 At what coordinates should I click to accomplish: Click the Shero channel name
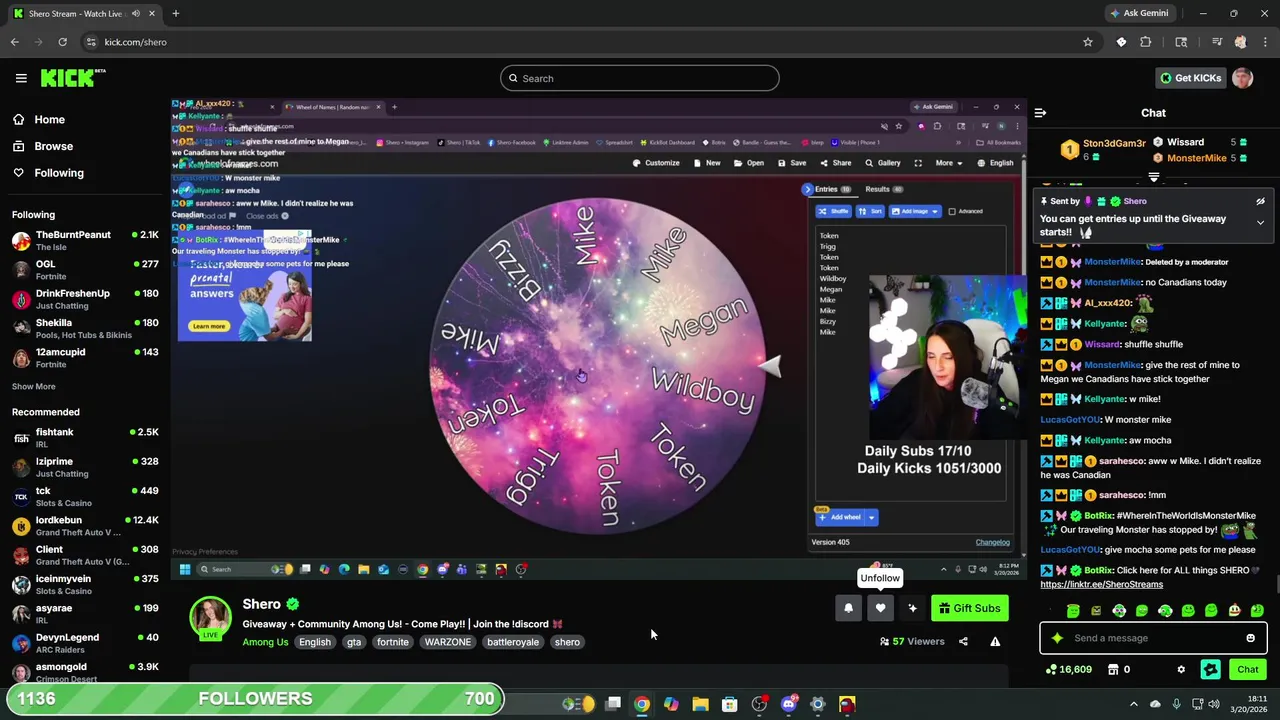261,604
